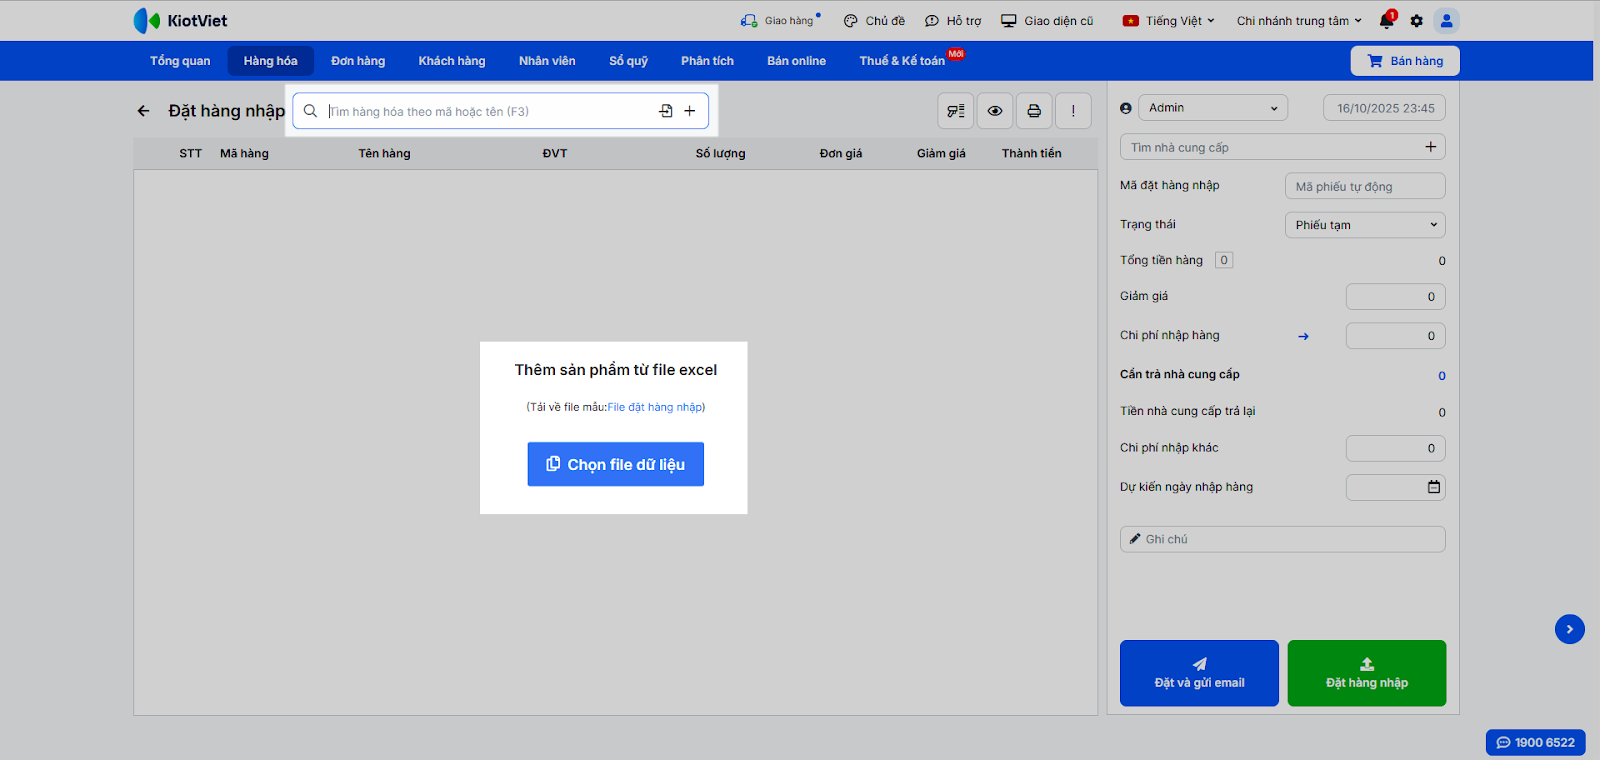Click the Ghi chú note field

tap(1283, 539)
